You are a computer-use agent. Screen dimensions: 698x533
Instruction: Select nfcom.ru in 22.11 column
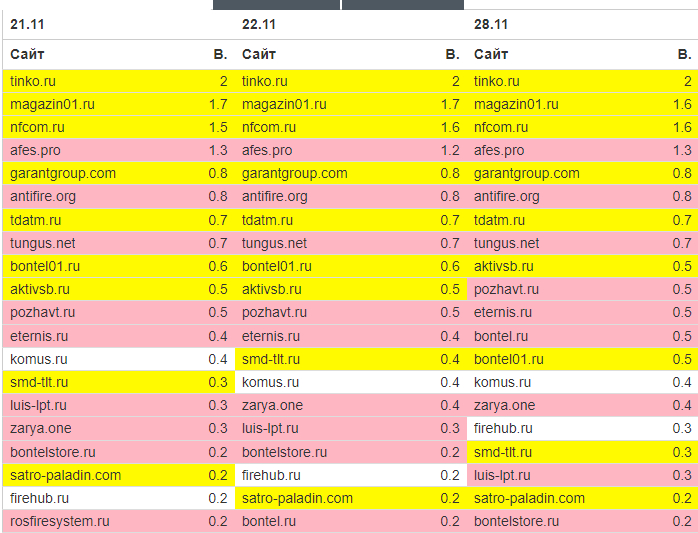click(x=269, y=127)
